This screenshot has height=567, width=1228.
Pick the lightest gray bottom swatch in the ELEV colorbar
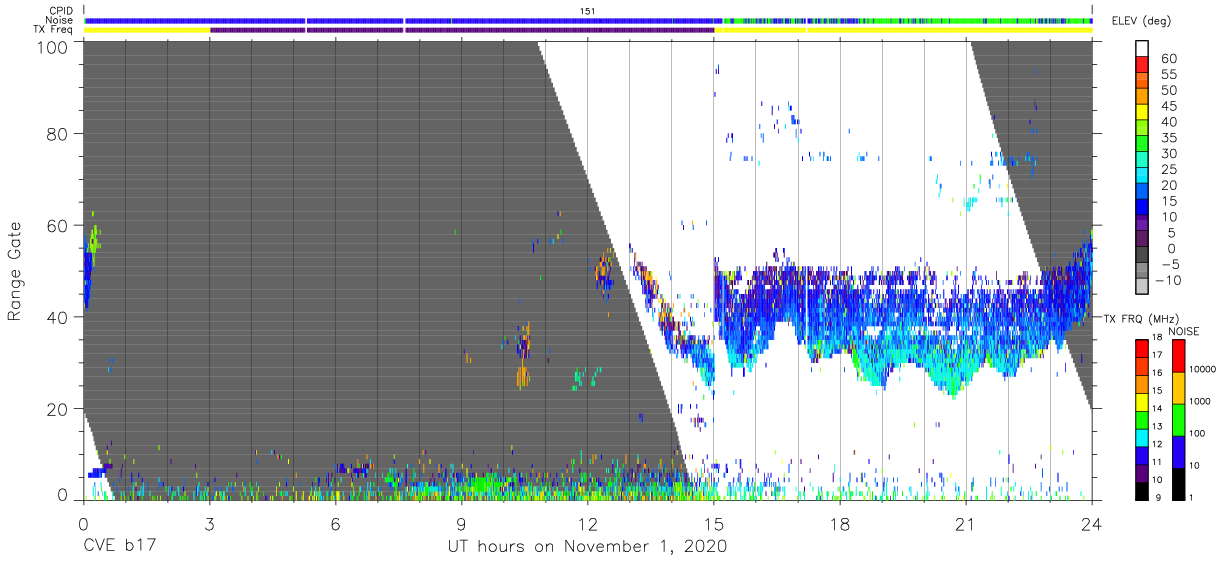point(1144,286)
